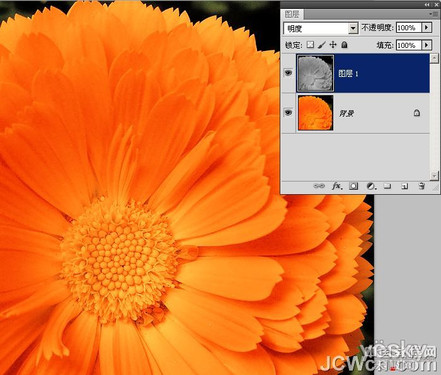Image resolution: width=441 pixels, height=375 pixels.
Task: Click the 不透明度 opacity value field
Action: pyautogui.click(x=409, y=27)
